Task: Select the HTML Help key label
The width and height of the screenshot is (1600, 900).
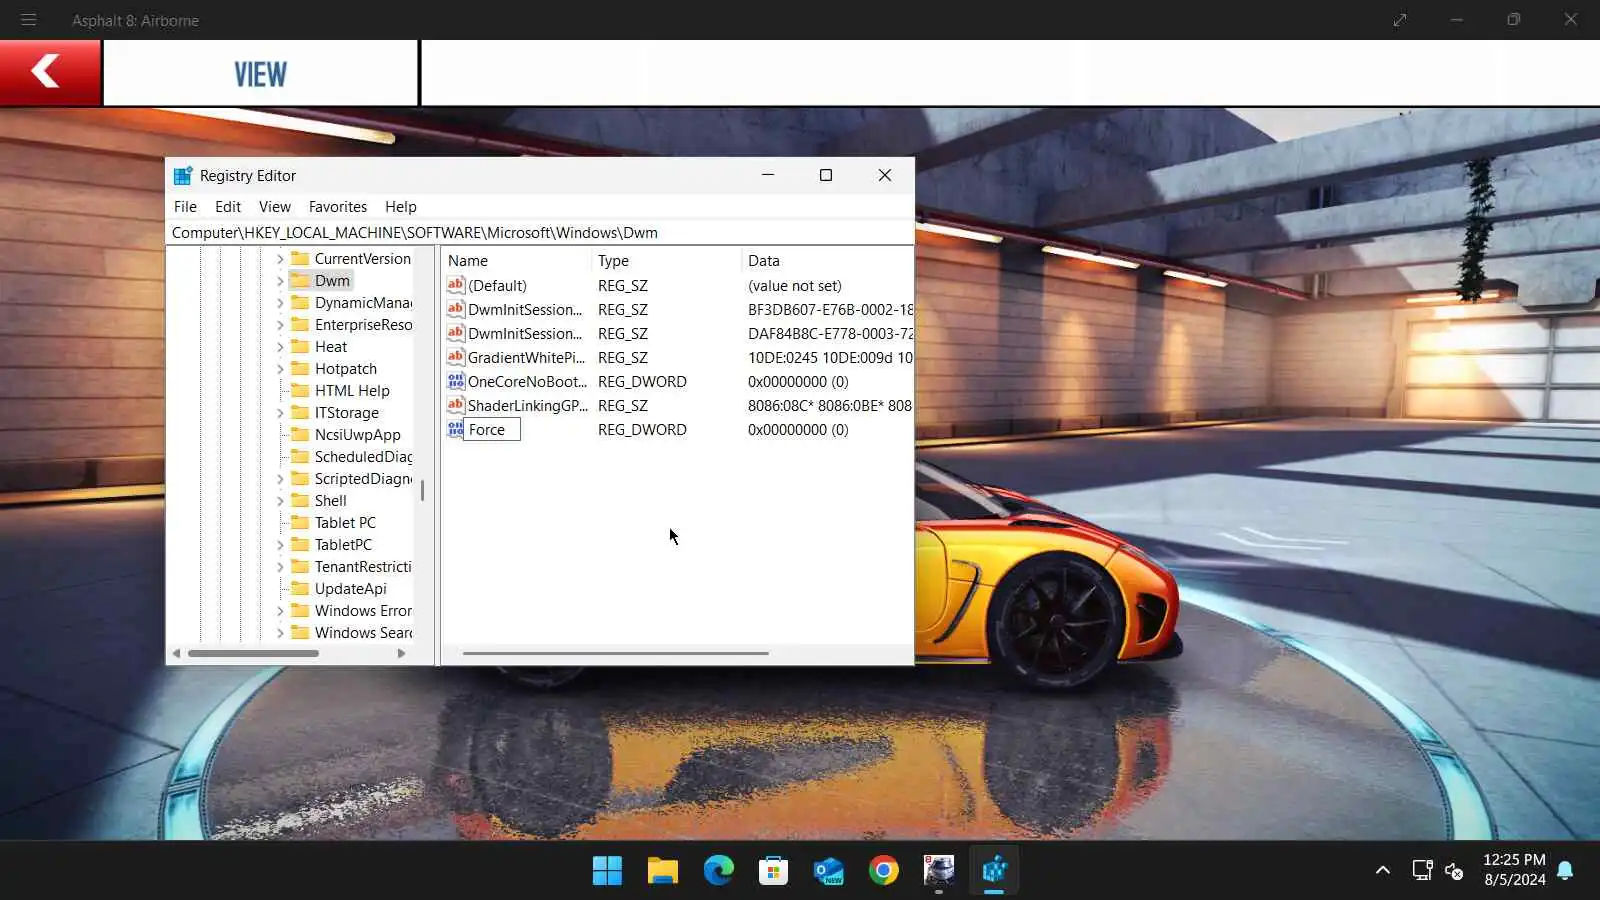Action: (352, 391)
